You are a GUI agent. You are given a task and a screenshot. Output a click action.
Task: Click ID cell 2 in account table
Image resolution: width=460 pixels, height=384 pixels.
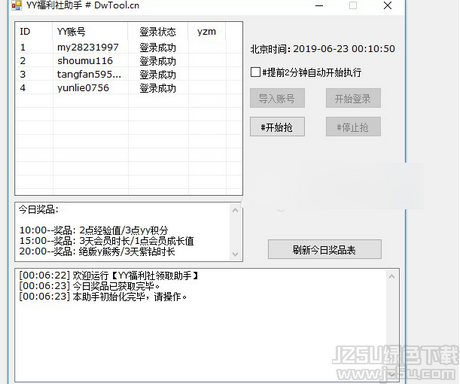23,61
